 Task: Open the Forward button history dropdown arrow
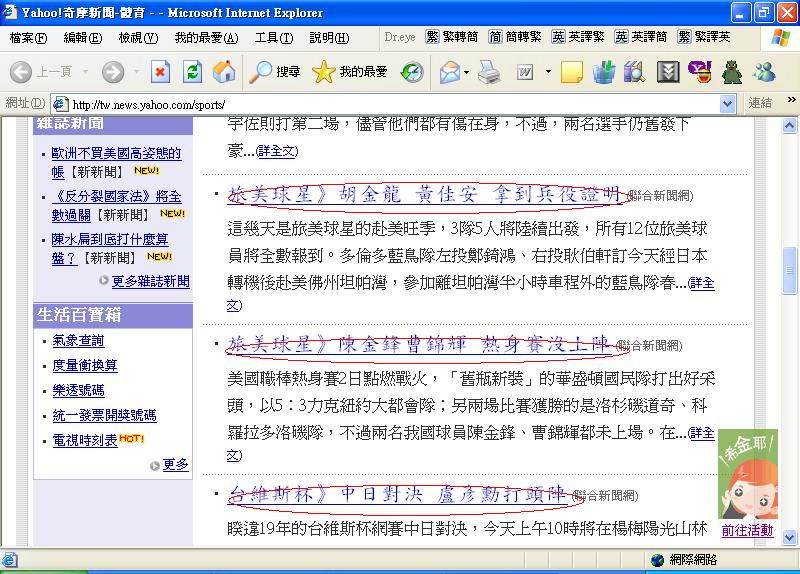(x=134, y=72)
